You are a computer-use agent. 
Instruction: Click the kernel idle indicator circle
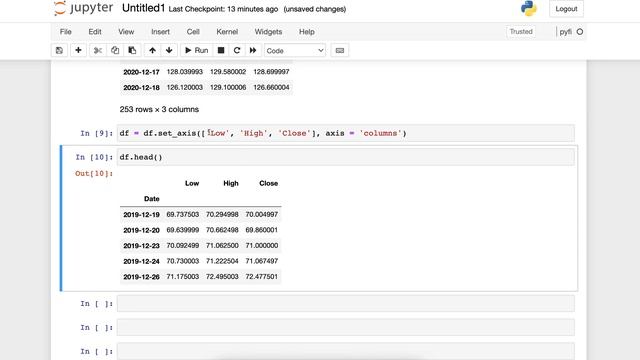(580, 32)
